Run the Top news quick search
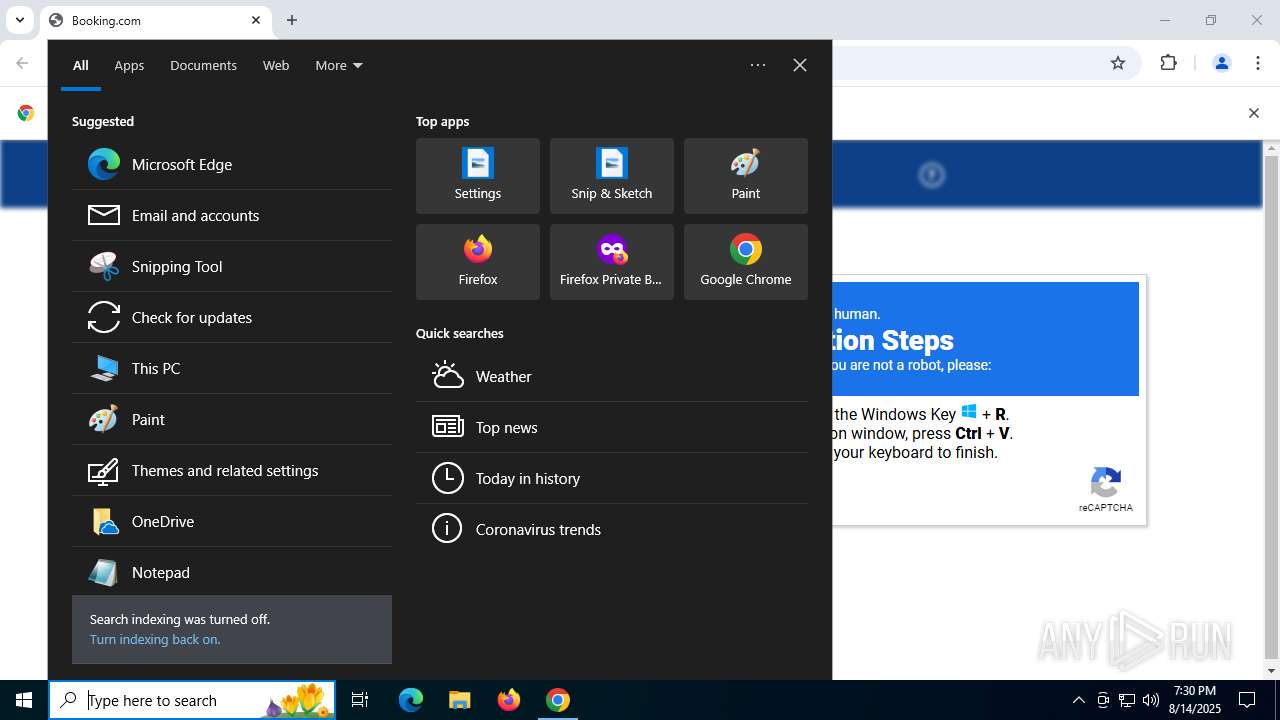The width and height of the screenshot is (1280, 720). click(x=612, y=427)
